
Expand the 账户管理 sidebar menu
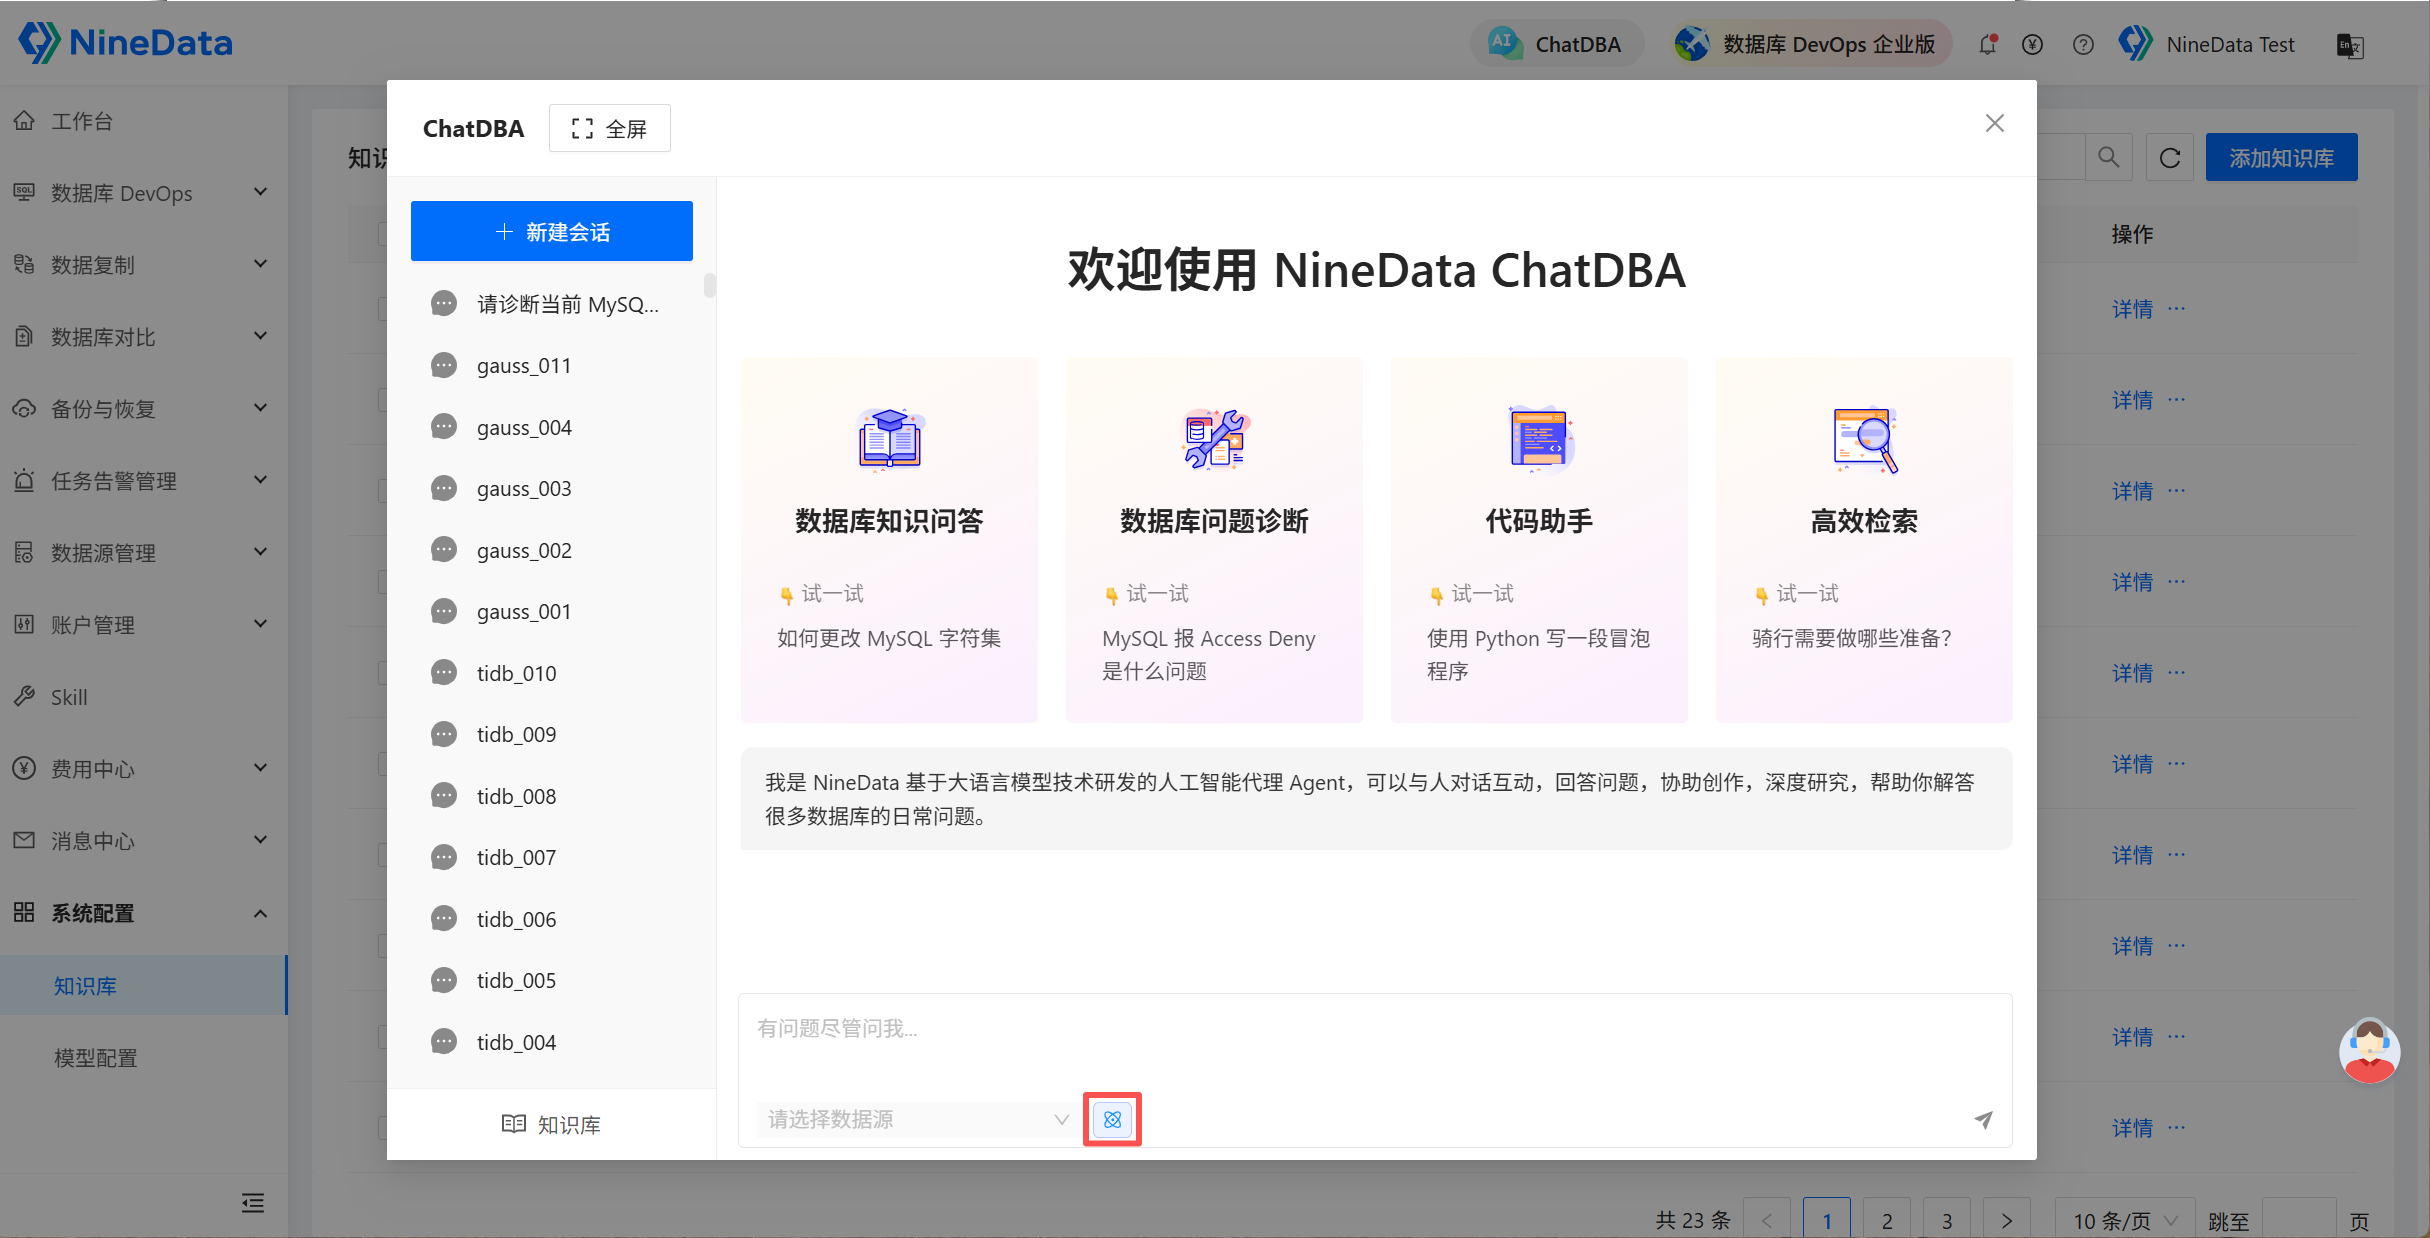pyautogui.click(x=144, y=625)
